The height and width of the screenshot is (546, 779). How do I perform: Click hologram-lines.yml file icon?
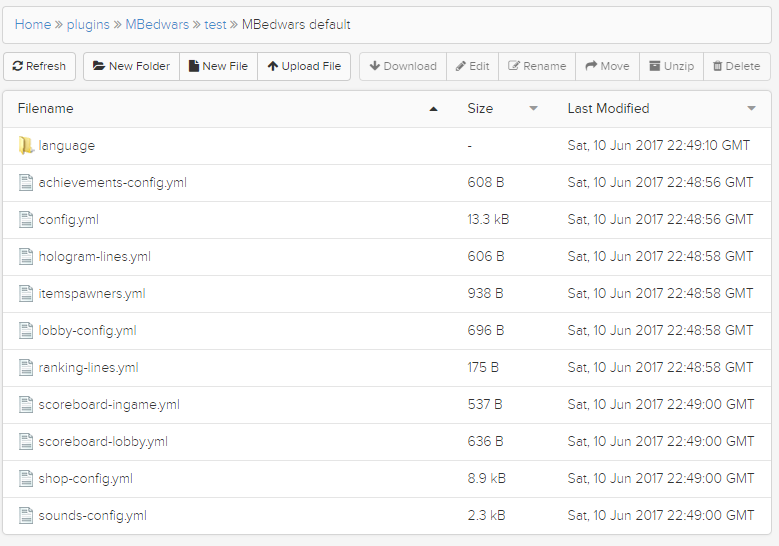(x=26, y=256)
